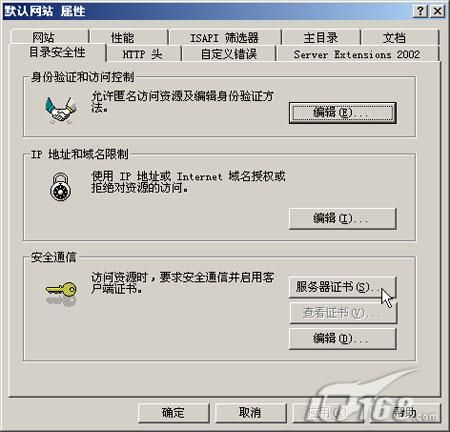Click the padlock IP restriction icon

[60, 186]
